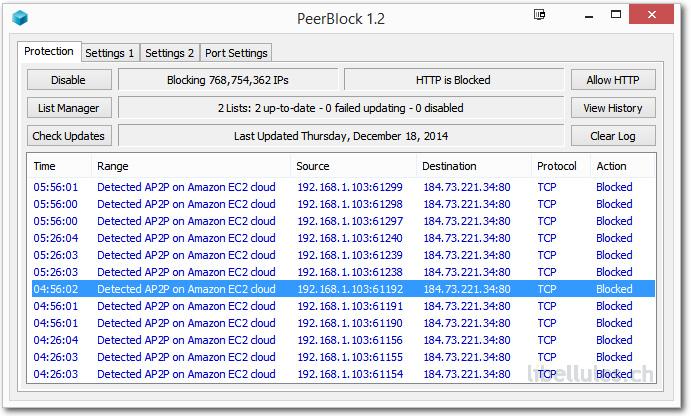Click the screen capture icon in title bar
Image resolution: width=691 pixels, height=416 pixels.
[539, 15]
